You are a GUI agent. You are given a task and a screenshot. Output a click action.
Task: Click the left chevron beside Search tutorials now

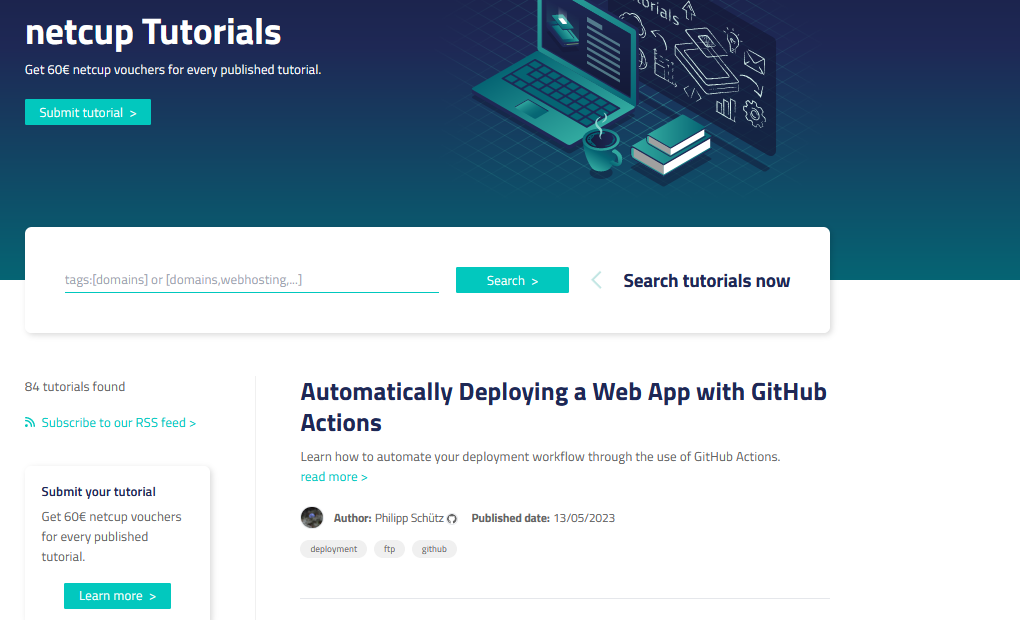click(596, 280)
